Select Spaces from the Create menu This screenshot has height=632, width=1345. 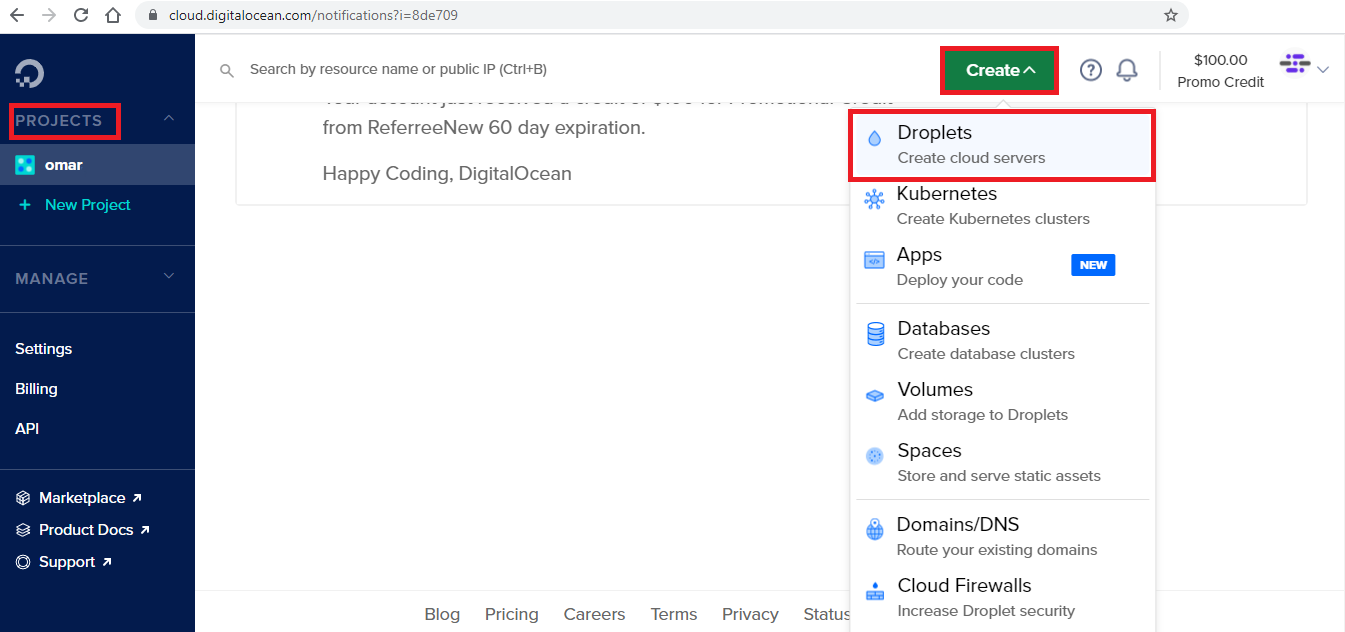pos(1002,463)
